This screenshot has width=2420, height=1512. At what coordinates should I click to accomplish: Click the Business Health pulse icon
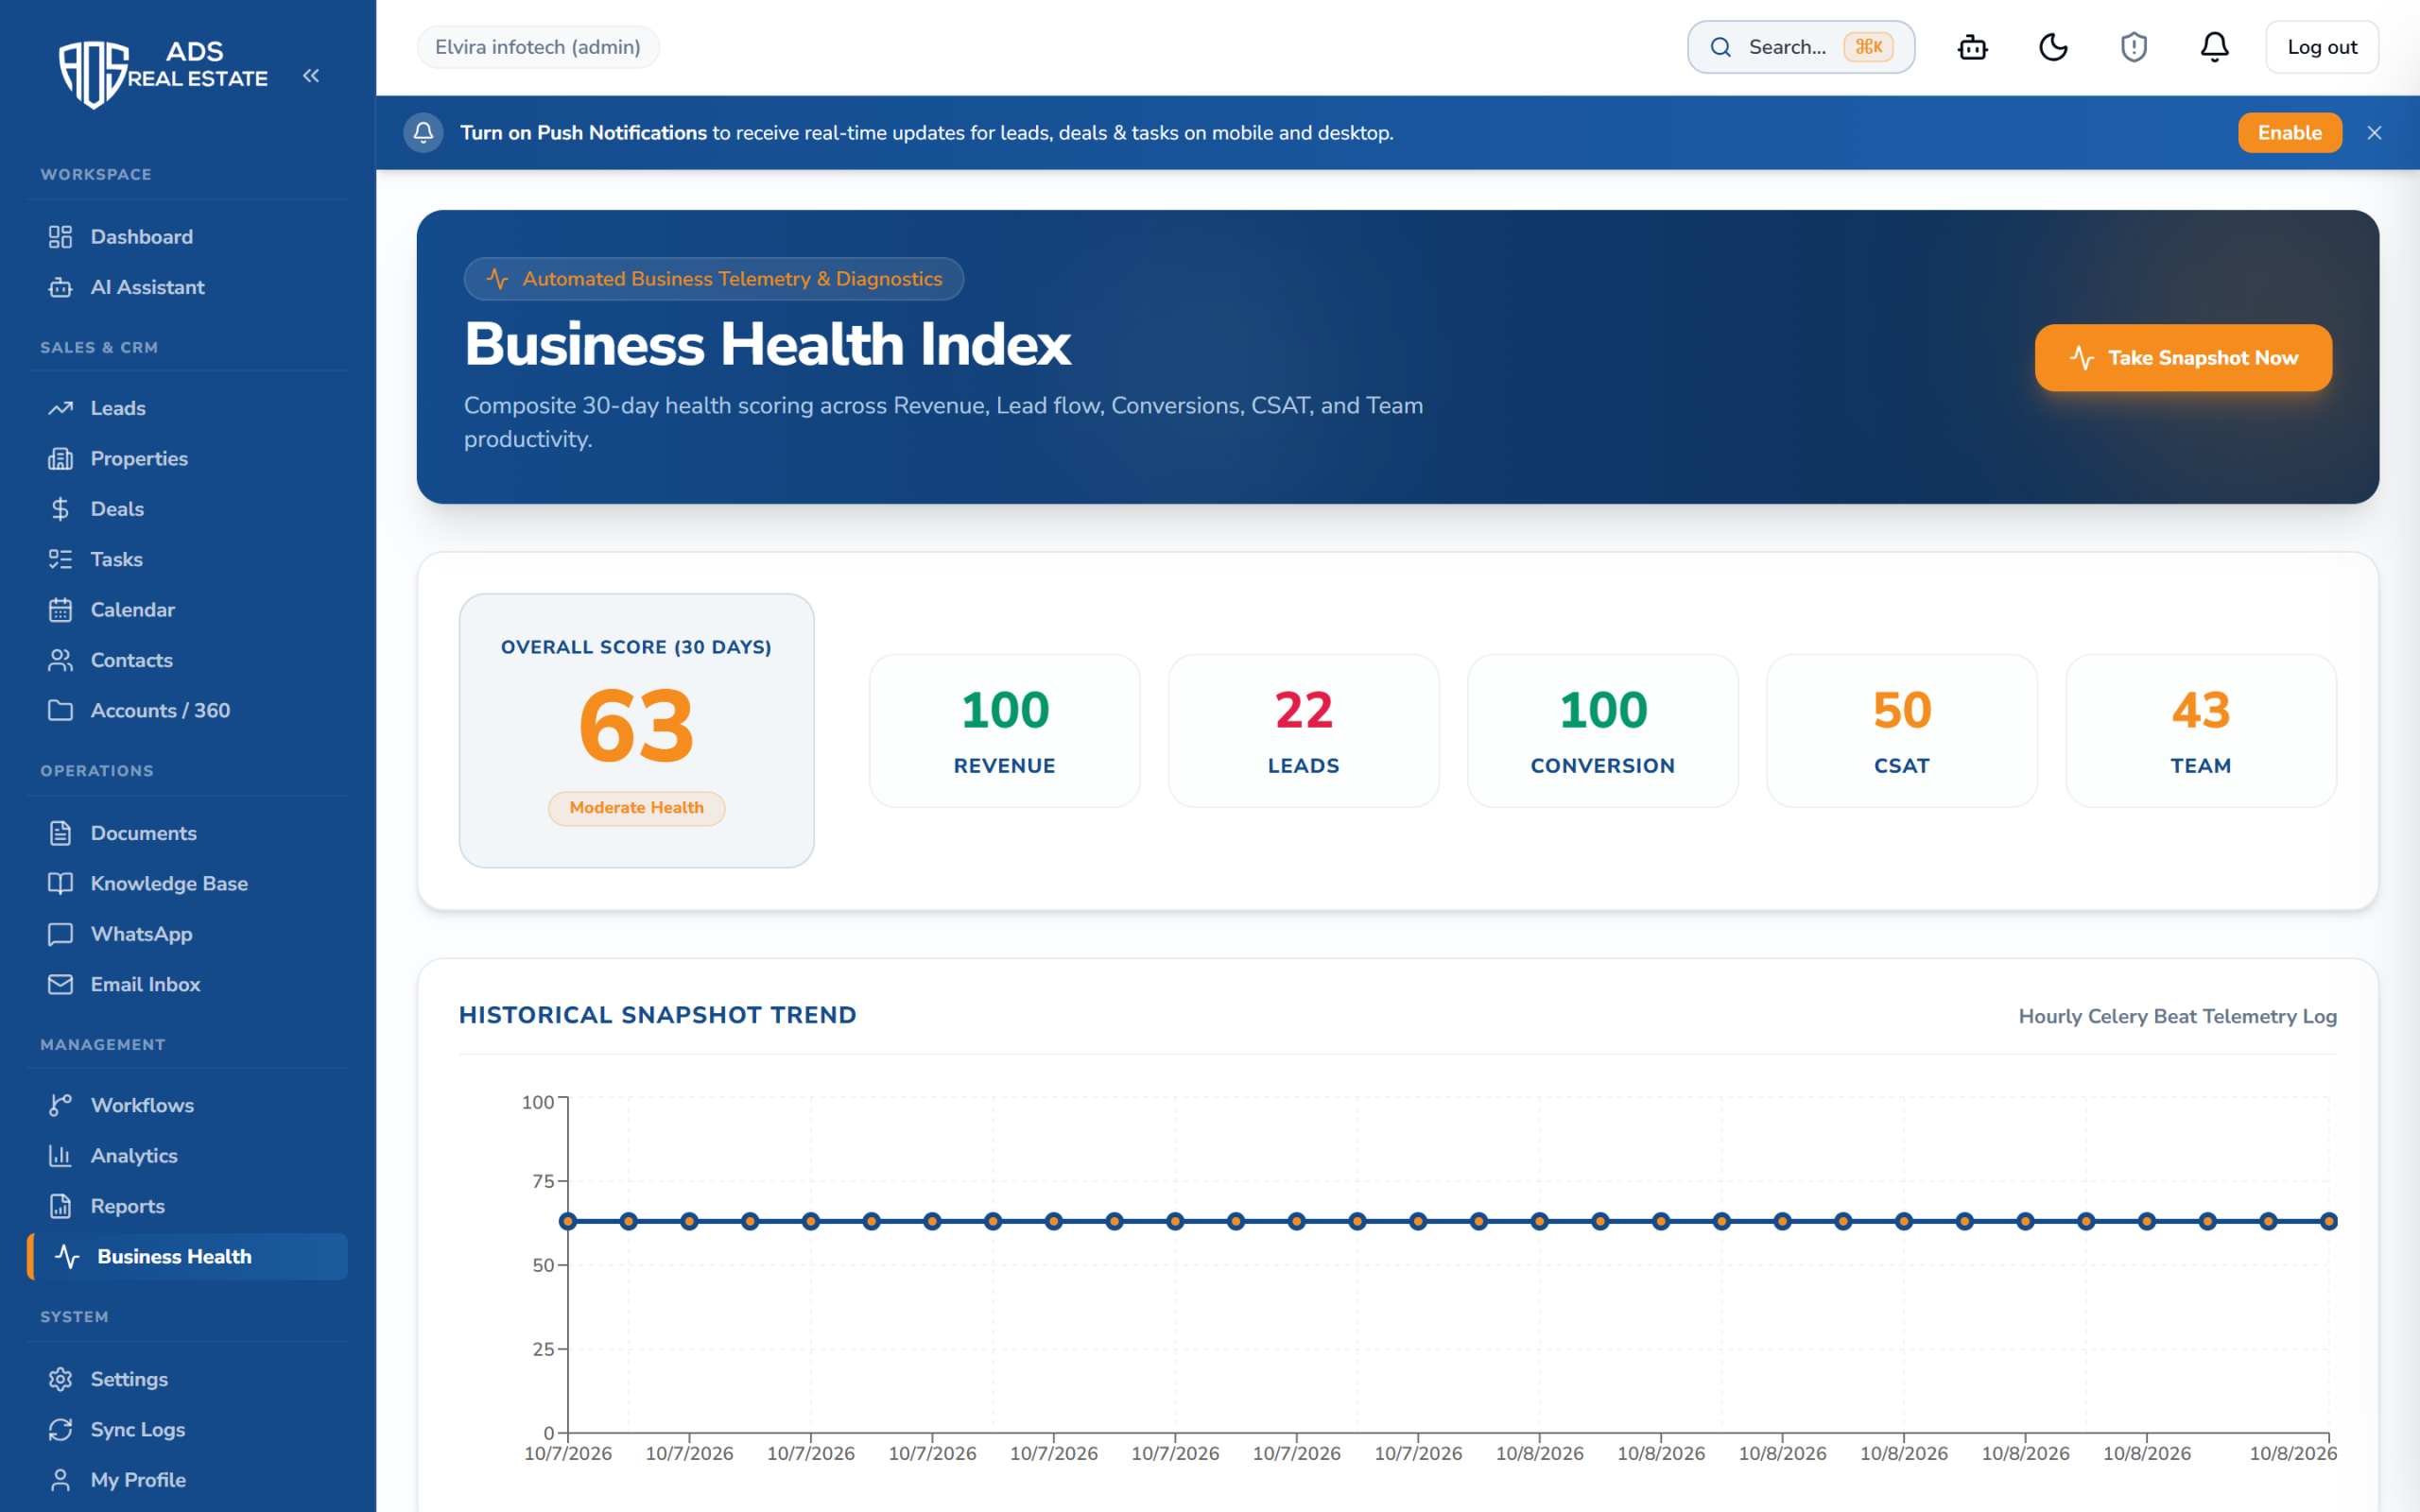pyautogui.click(x=67, y=1257)
